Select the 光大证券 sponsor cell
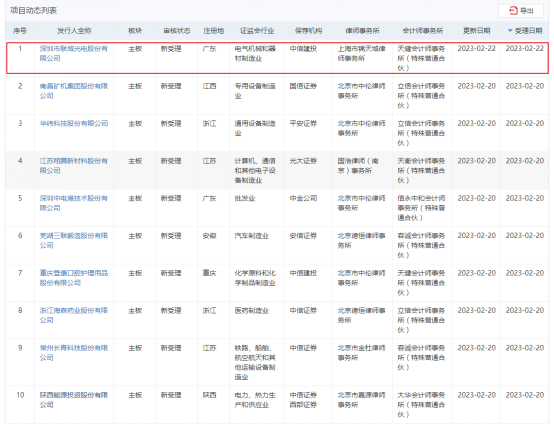The image size is (554, 428). point(303,161)
